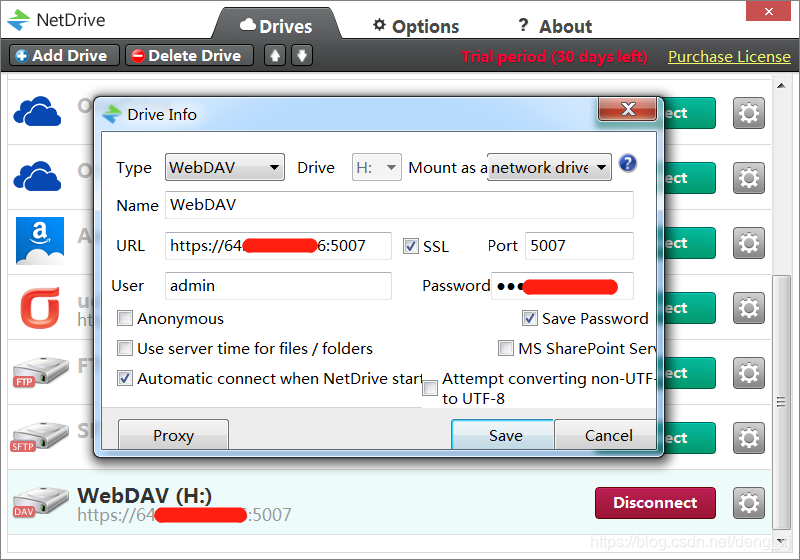
Task: Open settings gear for the WebDAV (H:) row
Action: tap(748, 503)
